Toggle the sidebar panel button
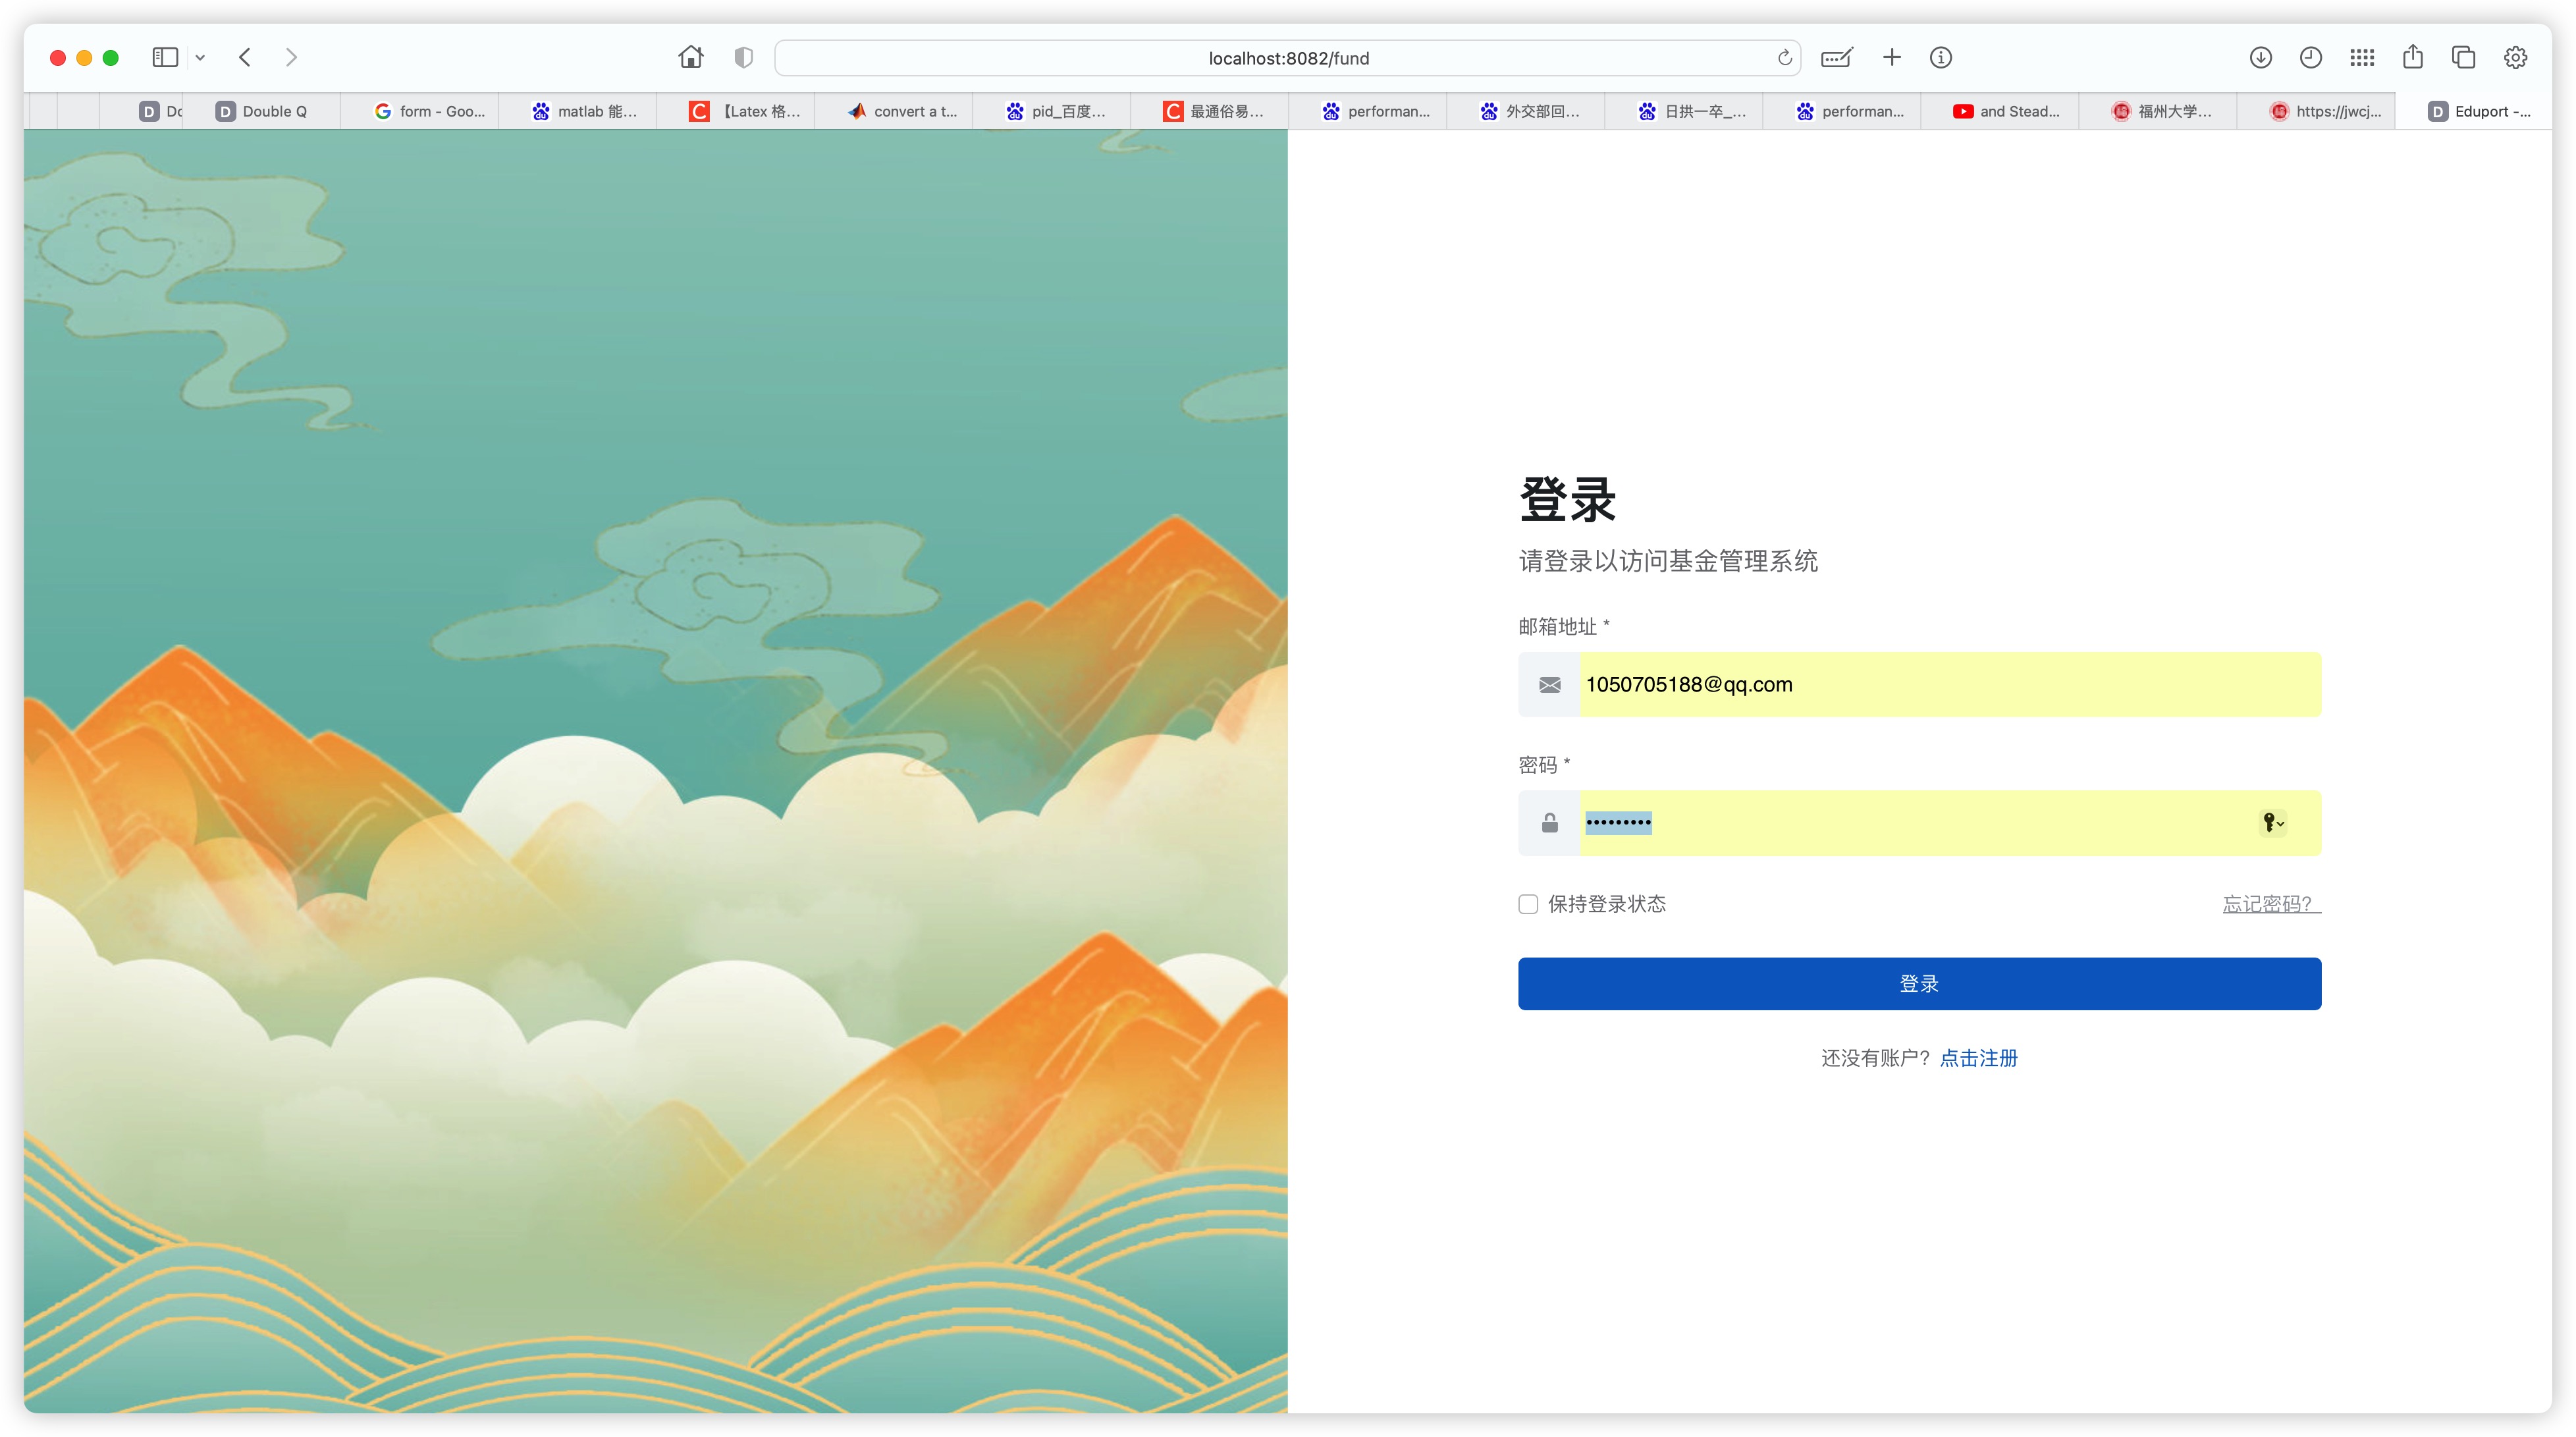2576x1437 pixels. (x=165, y=57)
